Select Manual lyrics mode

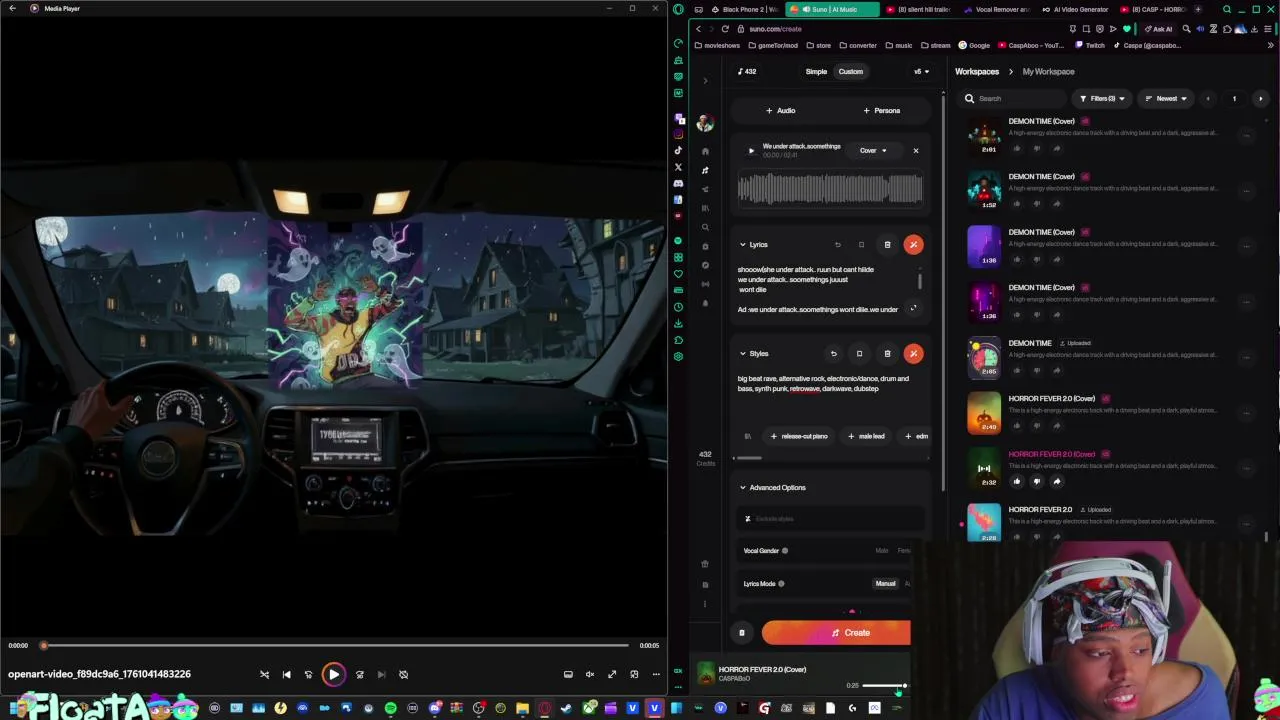(886, 584)
